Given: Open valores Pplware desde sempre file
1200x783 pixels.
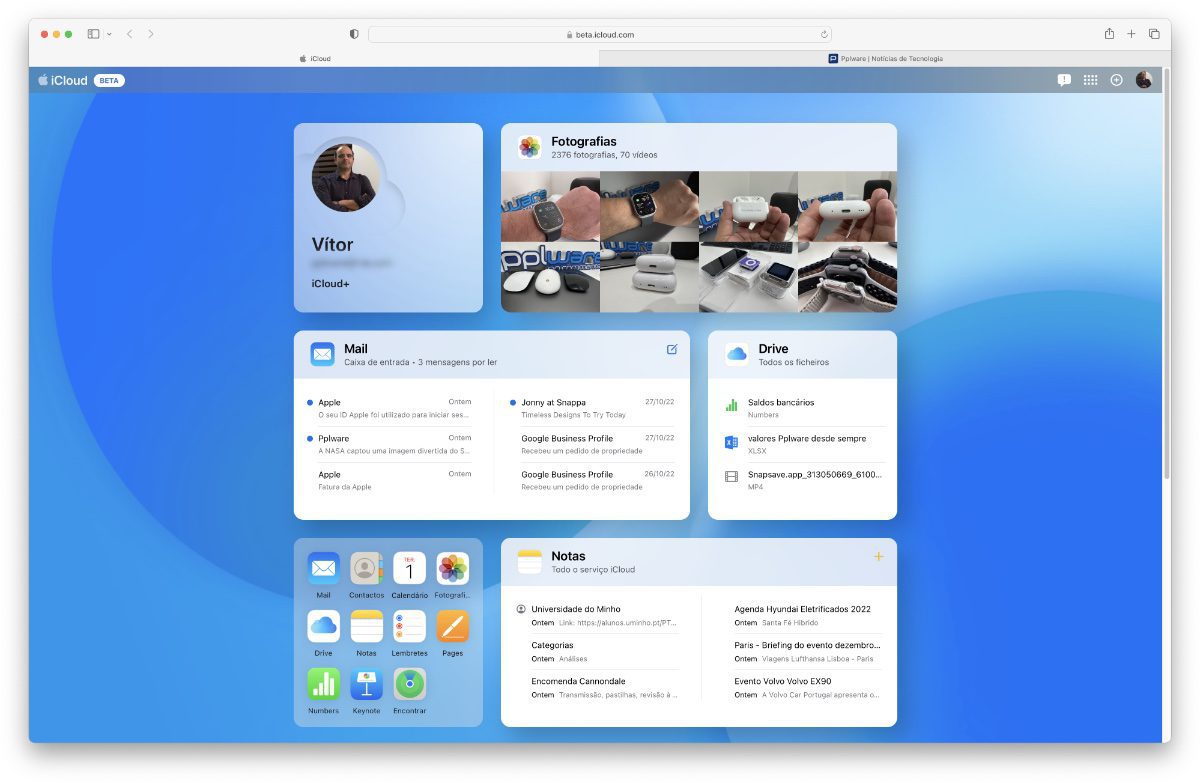Looking at the screenshot, I should (803, 444).
